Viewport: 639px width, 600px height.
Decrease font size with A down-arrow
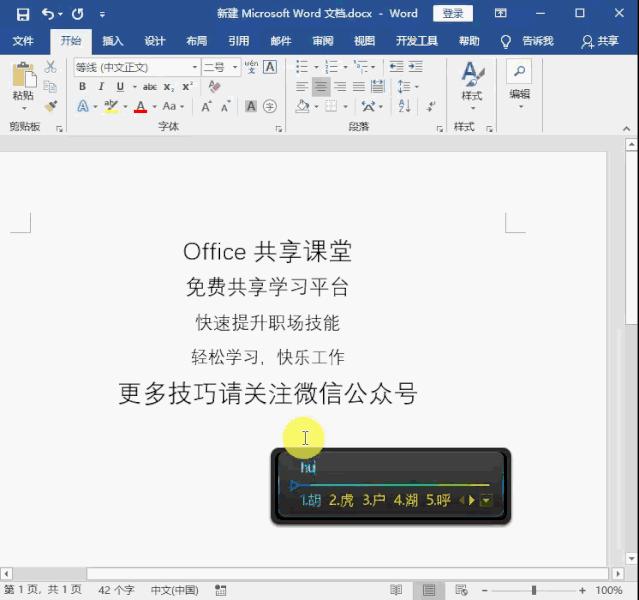coord(226,107)
